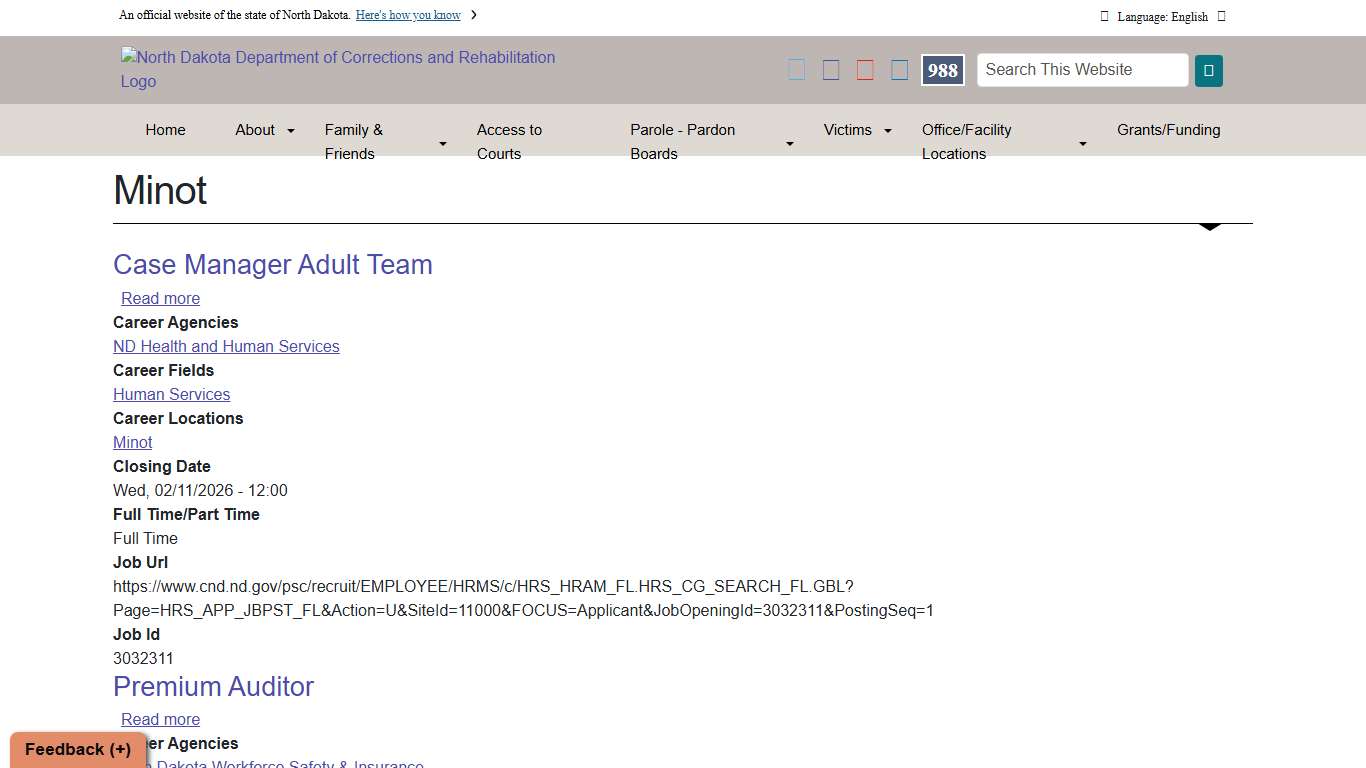Open the Feedback (+) button
This screenshot has width=1366, height=768.
click(x=78, y=749)
